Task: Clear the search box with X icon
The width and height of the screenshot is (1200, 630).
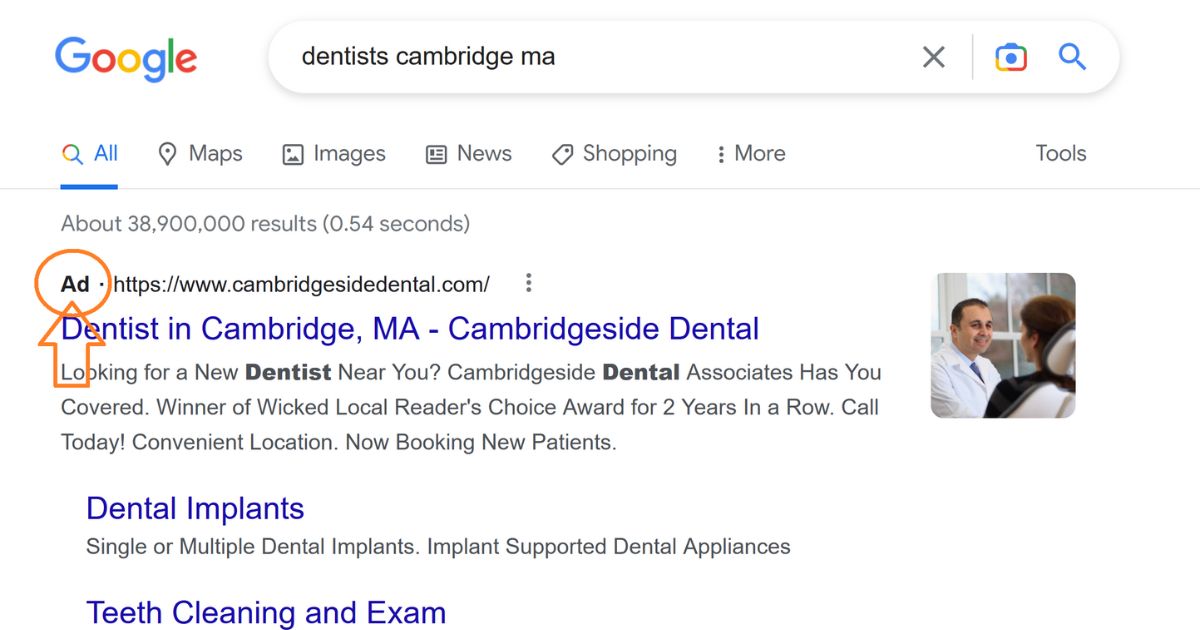Action: click(x=933, y=57)
